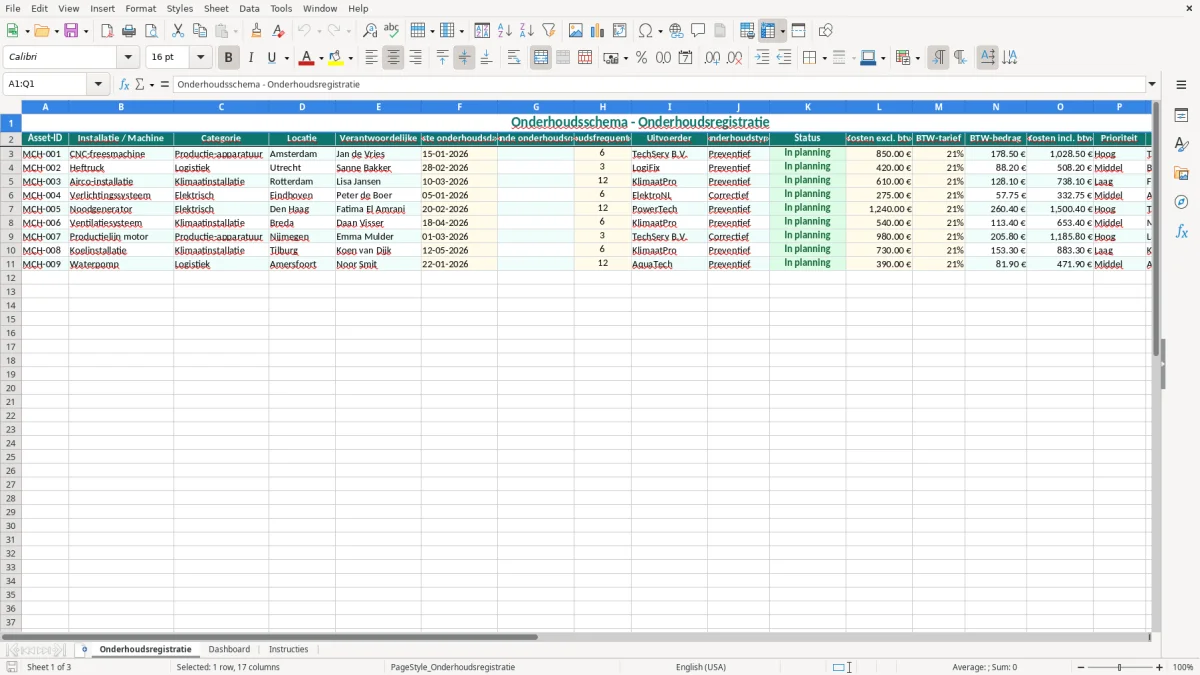This screenshot has width=1200, height=675.
Task: Open the font size dropdown showing 16 pt
Action: coord(200,58)
